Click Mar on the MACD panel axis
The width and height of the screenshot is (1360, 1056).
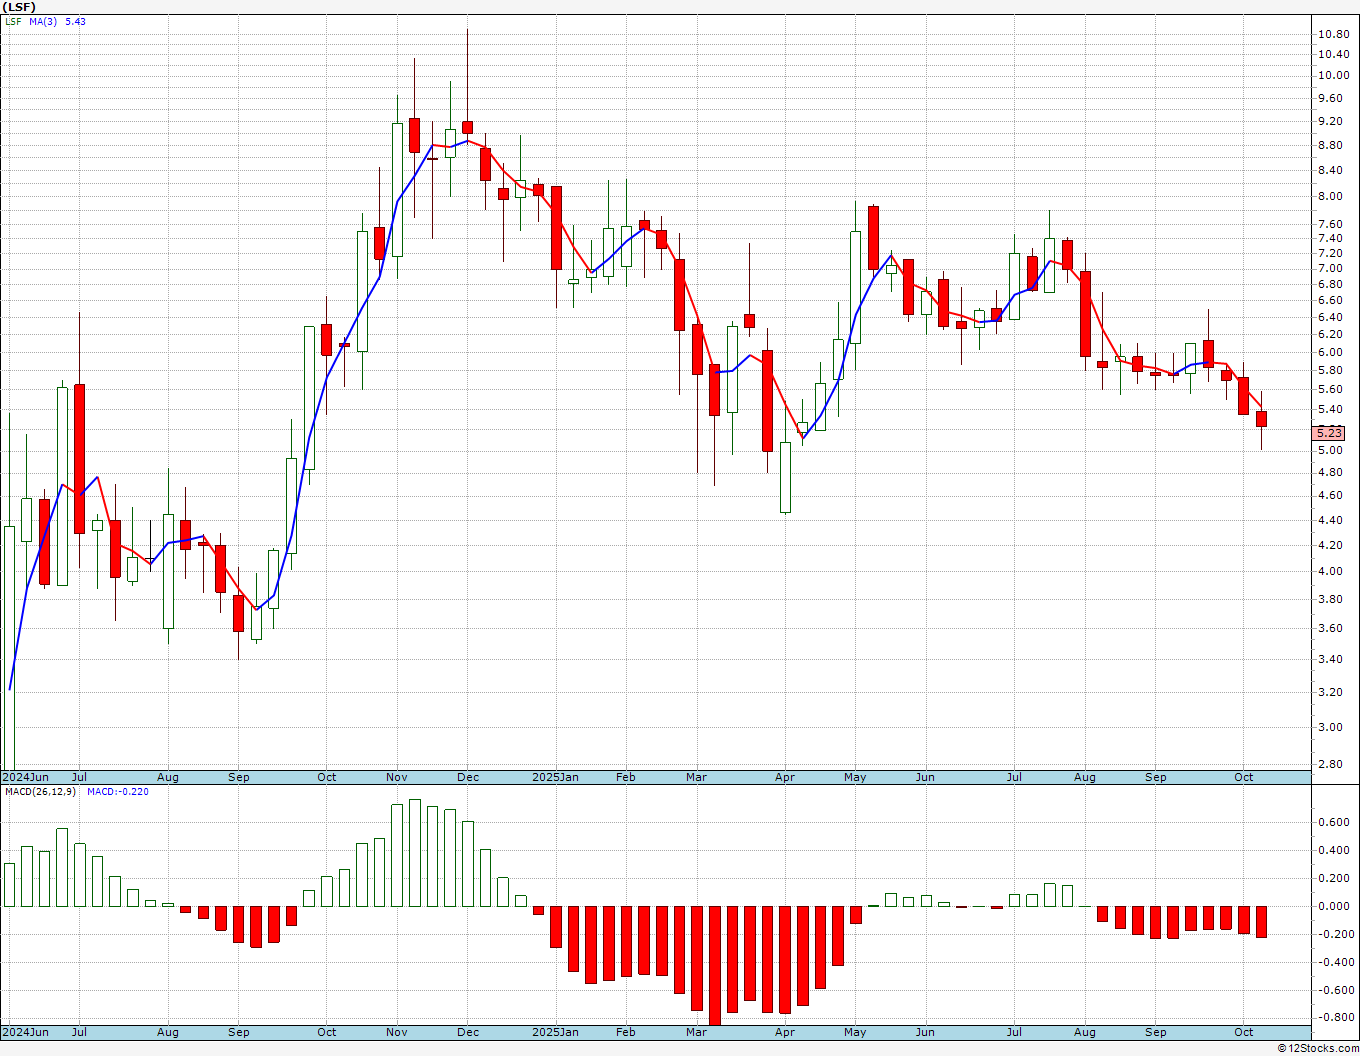(x=696, y=1032)
